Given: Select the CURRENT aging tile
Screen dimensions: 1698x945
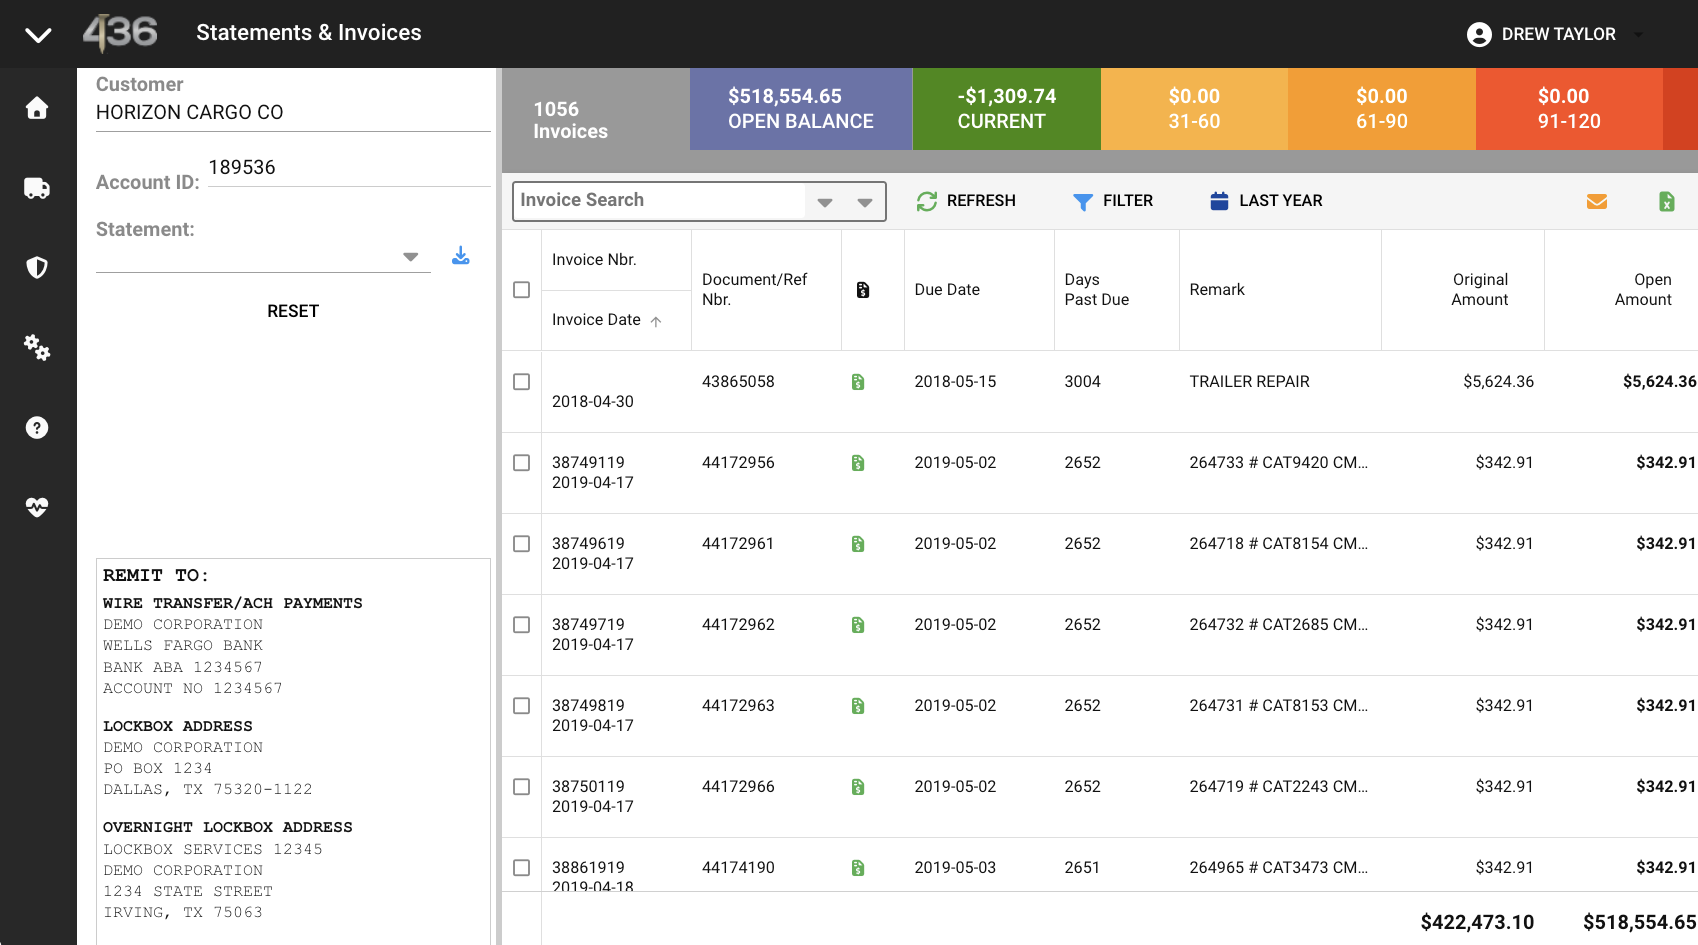Looking at the screenshot, I should pos(1007,109).
